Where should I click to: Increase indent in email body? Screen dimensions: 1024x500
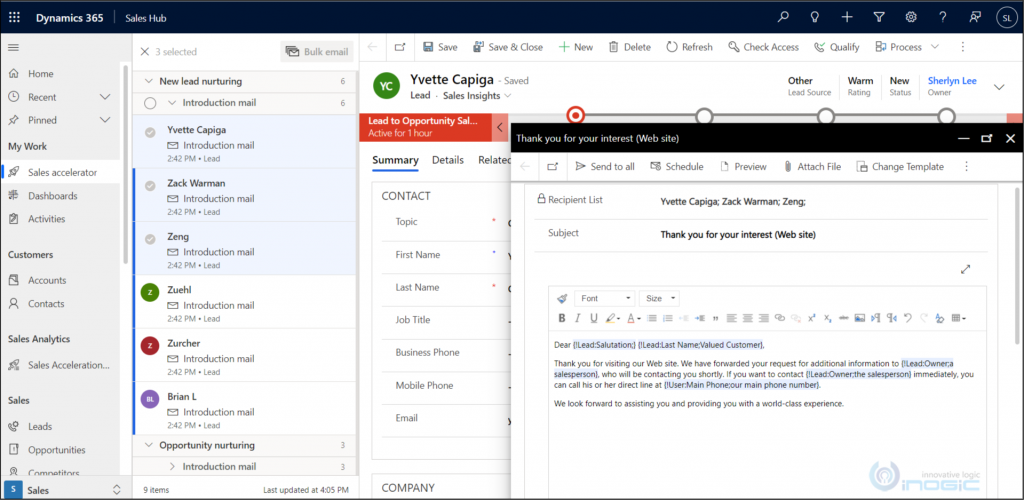pos(700,319)
